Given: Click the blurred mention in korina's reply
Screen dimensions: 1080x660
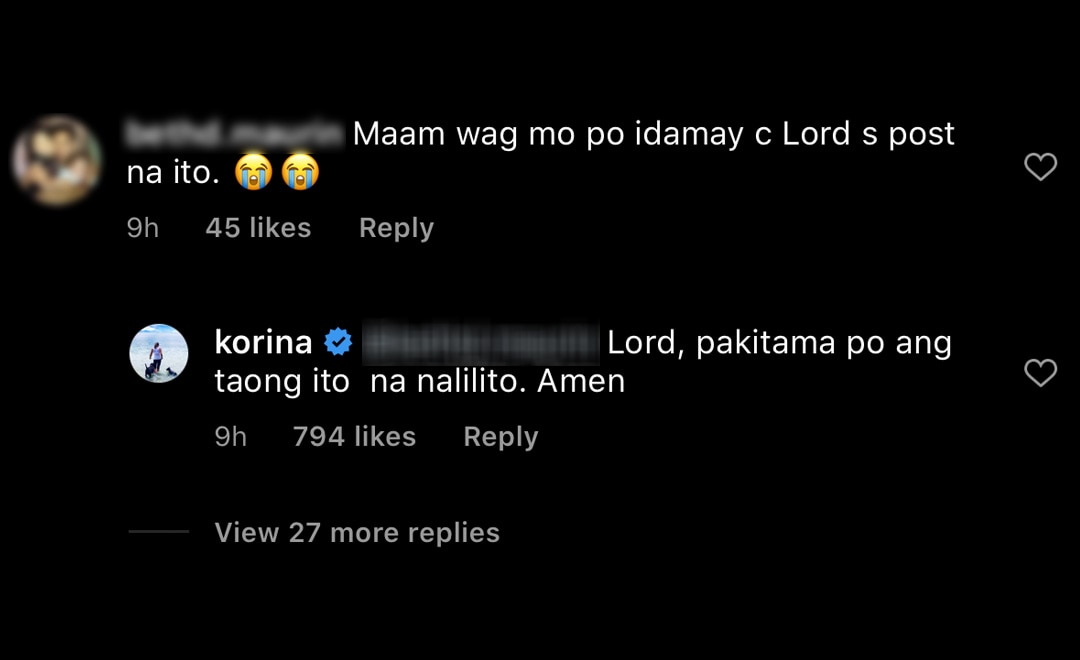Looking at the screenshot, I should 481,342.
